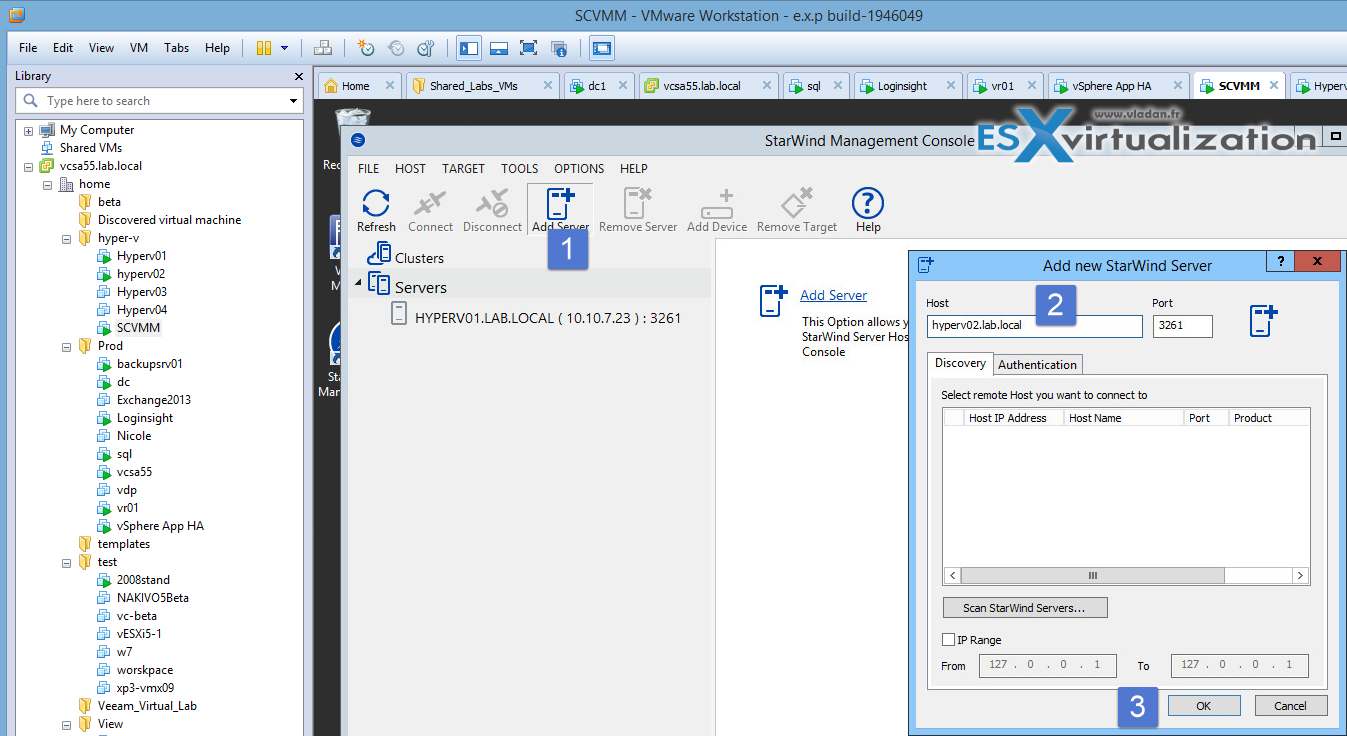Open StarWind HOST menu
Viewport: 1347px width, 736px height.
[x=410, y=169]
